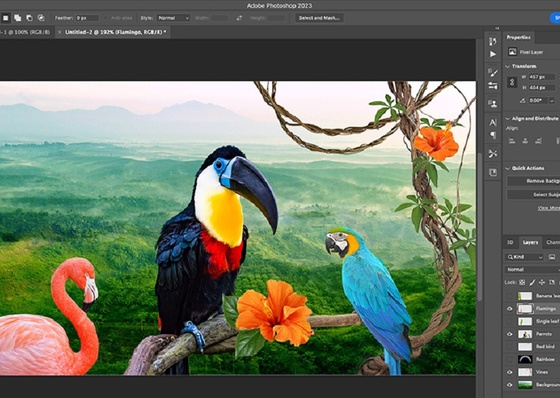Collapse the Align and Distribute section
This screenshot has width=560, height=398.
click(x=508, y=119)
